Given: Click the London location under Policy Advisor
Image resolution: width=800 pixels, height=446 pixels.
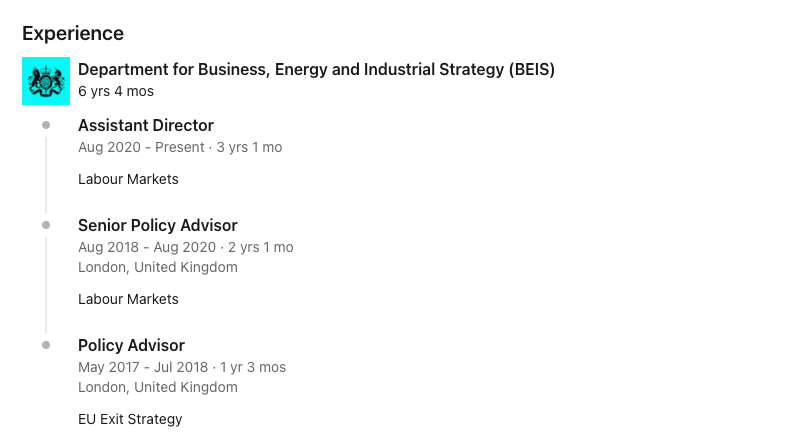Looking at the screenshot, I should pos(158,387).
